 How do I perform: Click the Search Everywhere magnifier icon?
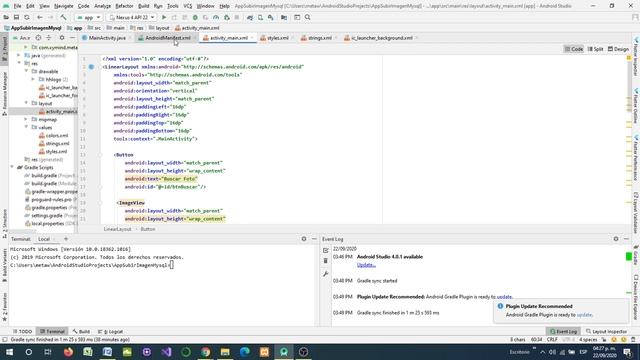[x=308, y=18]
